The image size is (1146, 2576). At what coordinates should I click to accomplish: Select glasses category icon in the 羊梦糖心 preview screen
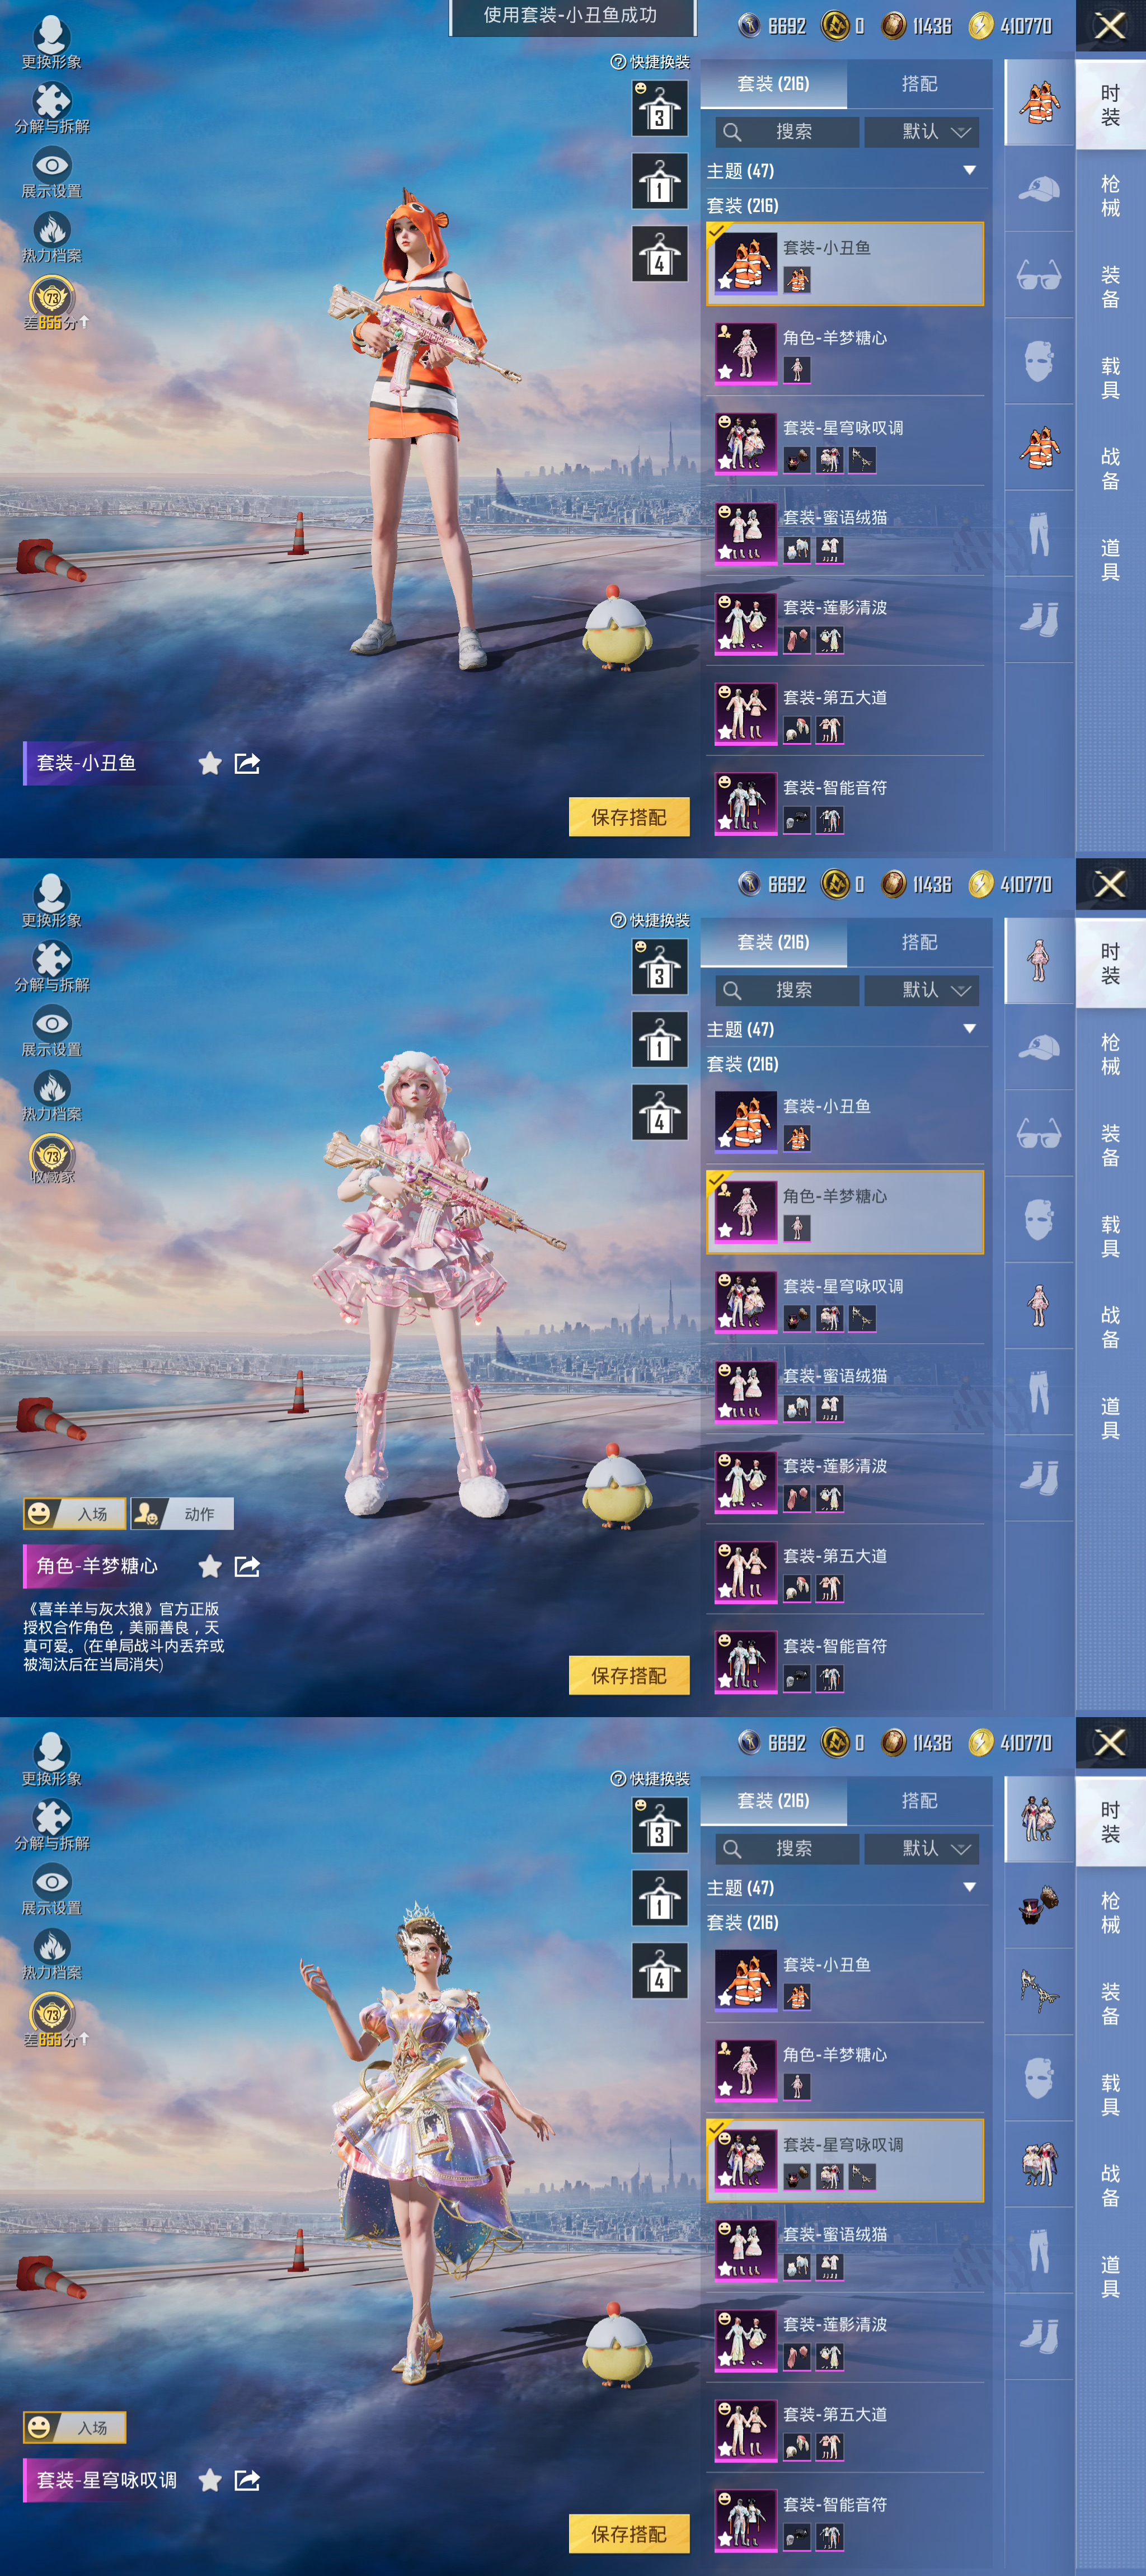[x=1039, y=1133]
